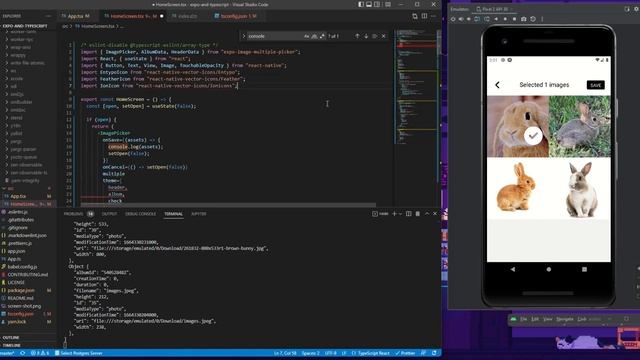The width and height of the screenshot is (640, 360).
Task: Toggle Match Whole Word in find widget
Action: (x=314, y=36)
